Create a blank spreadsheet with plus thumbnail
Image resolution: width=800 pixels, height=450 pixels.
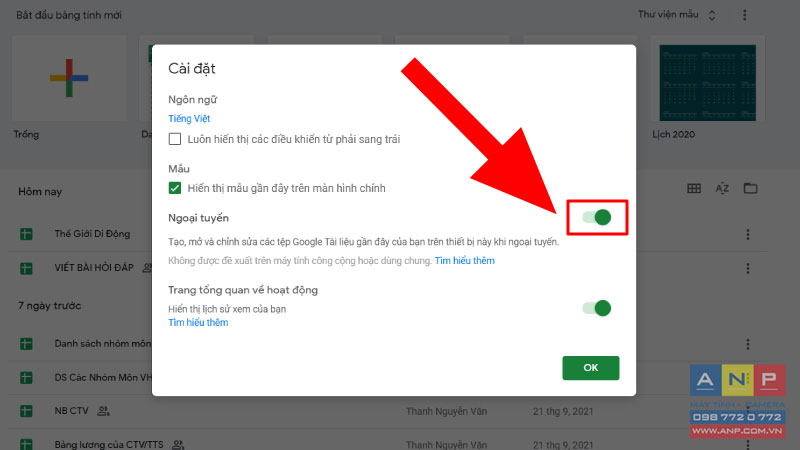coord(69,78)
